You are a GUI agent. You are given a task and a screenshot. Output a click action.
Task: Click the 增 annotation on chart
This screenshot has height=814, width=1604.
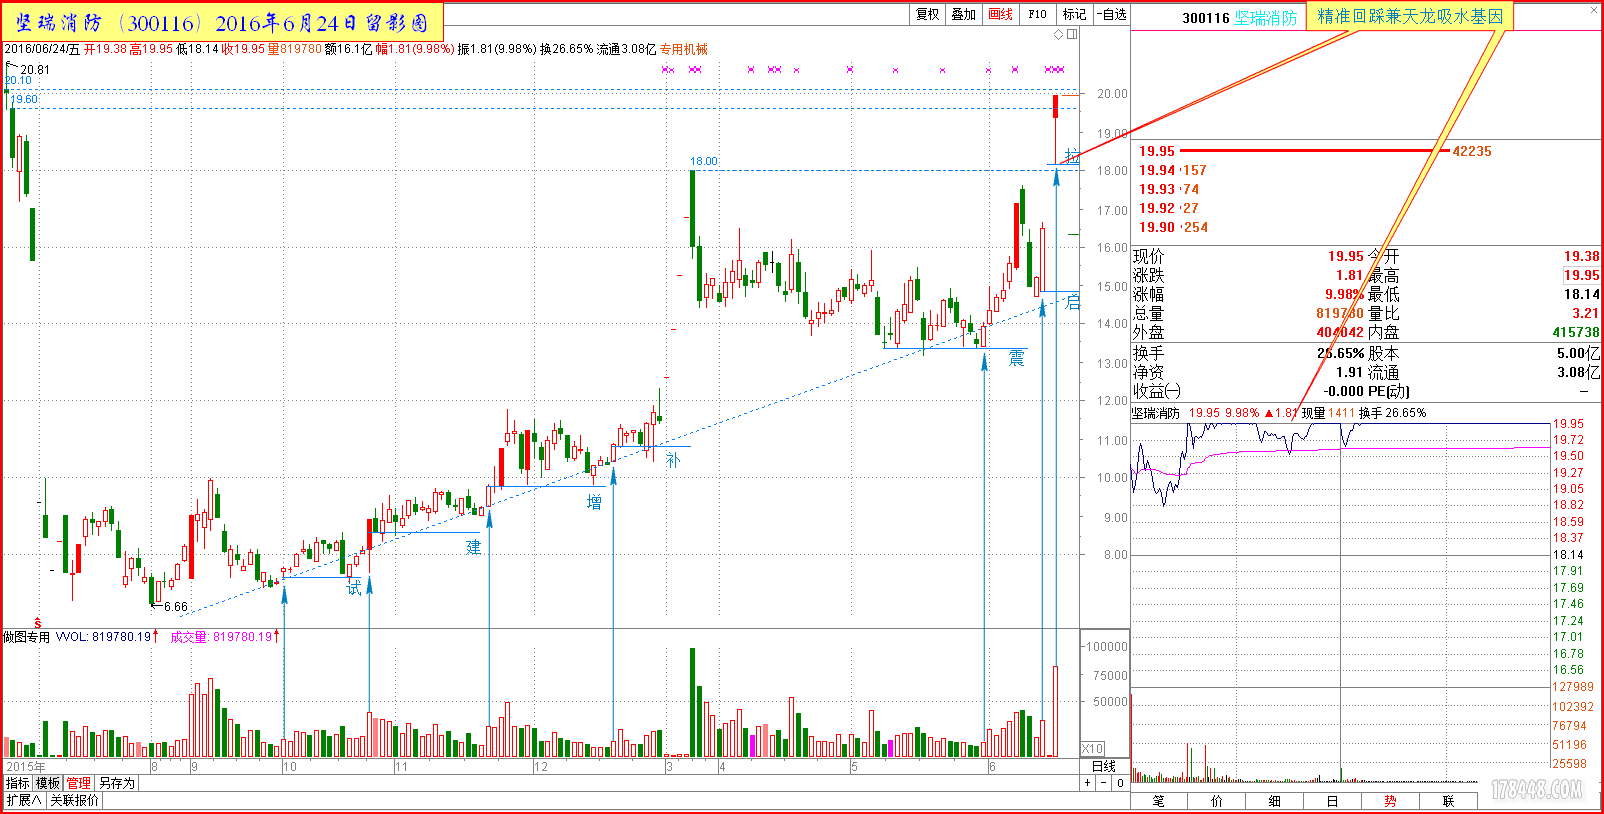(594, 502)
